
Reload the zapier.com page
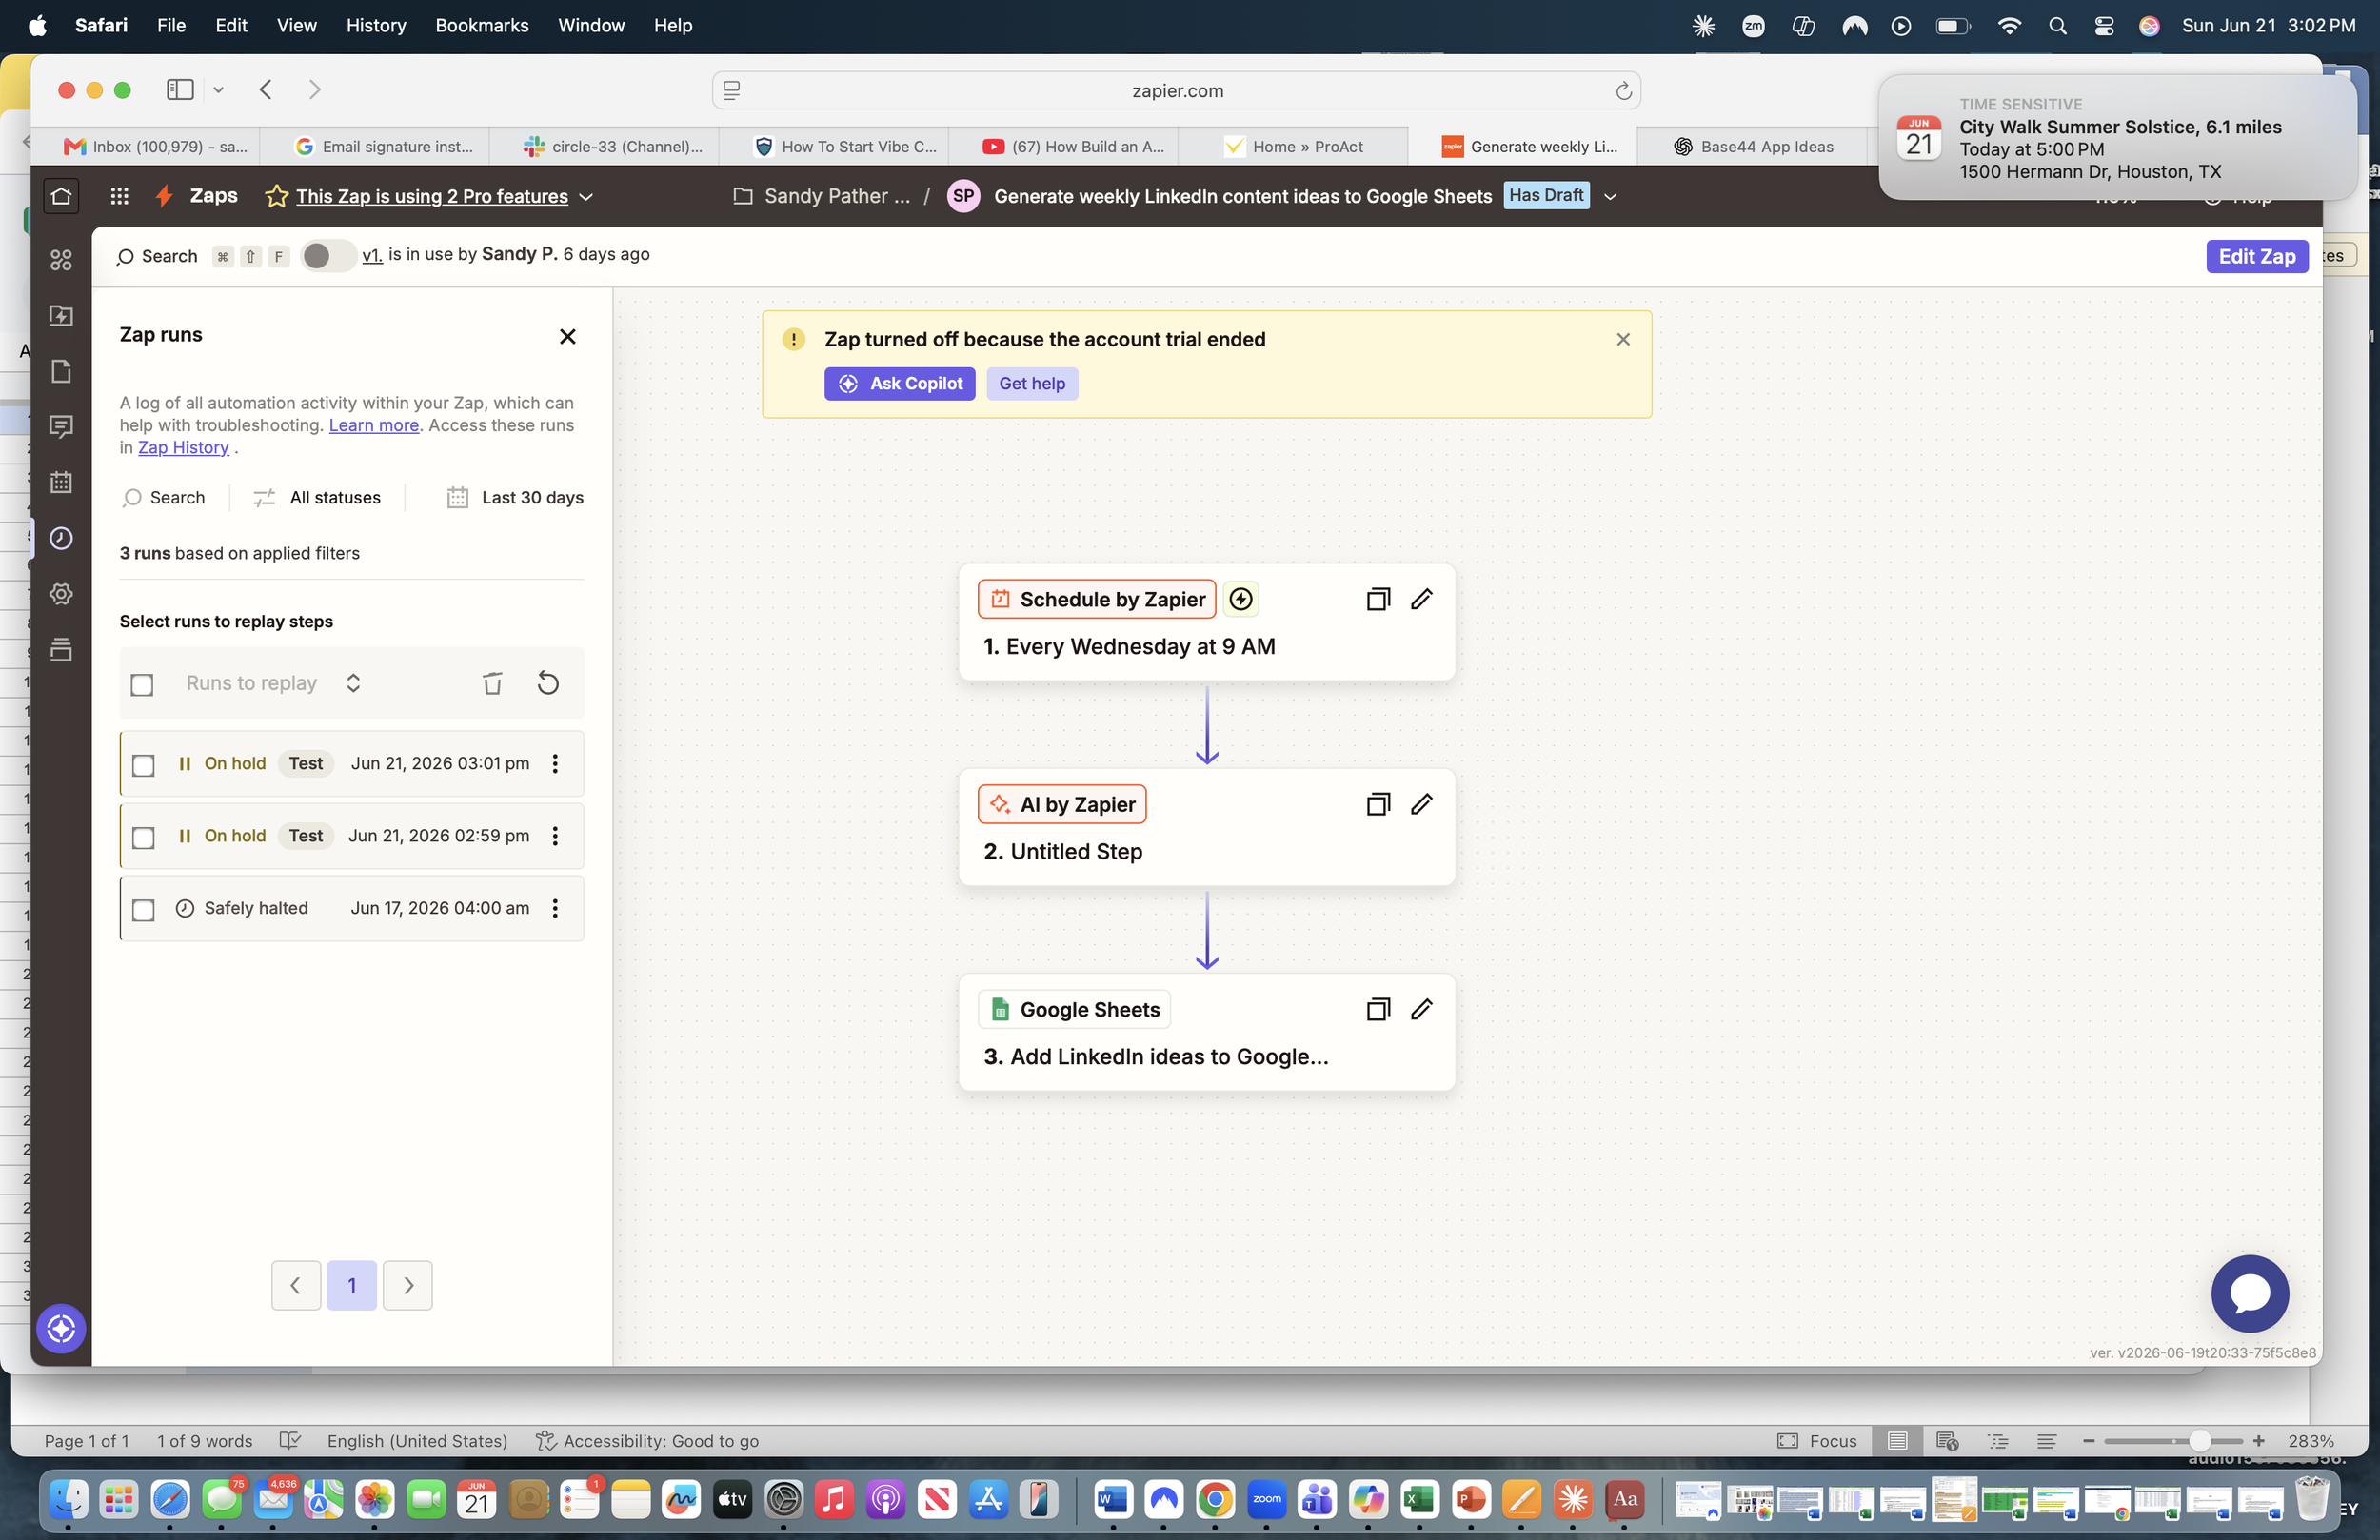1623,91
